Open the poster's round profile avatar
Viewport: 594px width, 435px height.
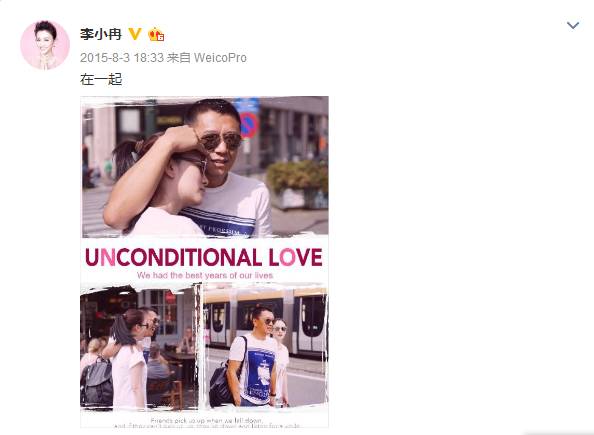(45, 45)
